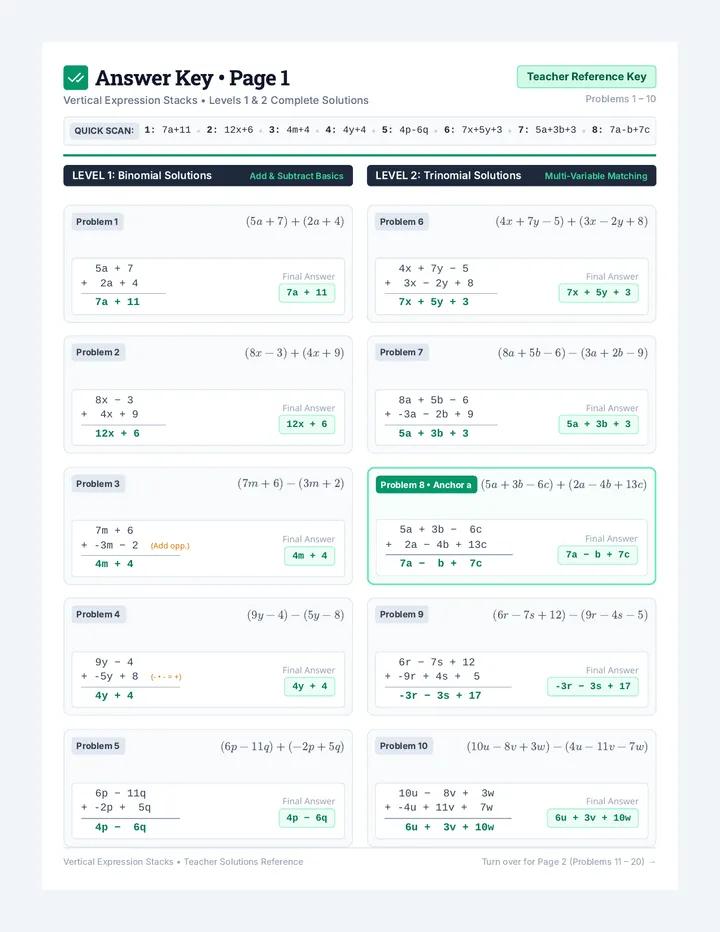Click the orange sign-rule hint in Problem 4
Image resolution: width=720 pixels, height=932 pixels.
(166, 676)
